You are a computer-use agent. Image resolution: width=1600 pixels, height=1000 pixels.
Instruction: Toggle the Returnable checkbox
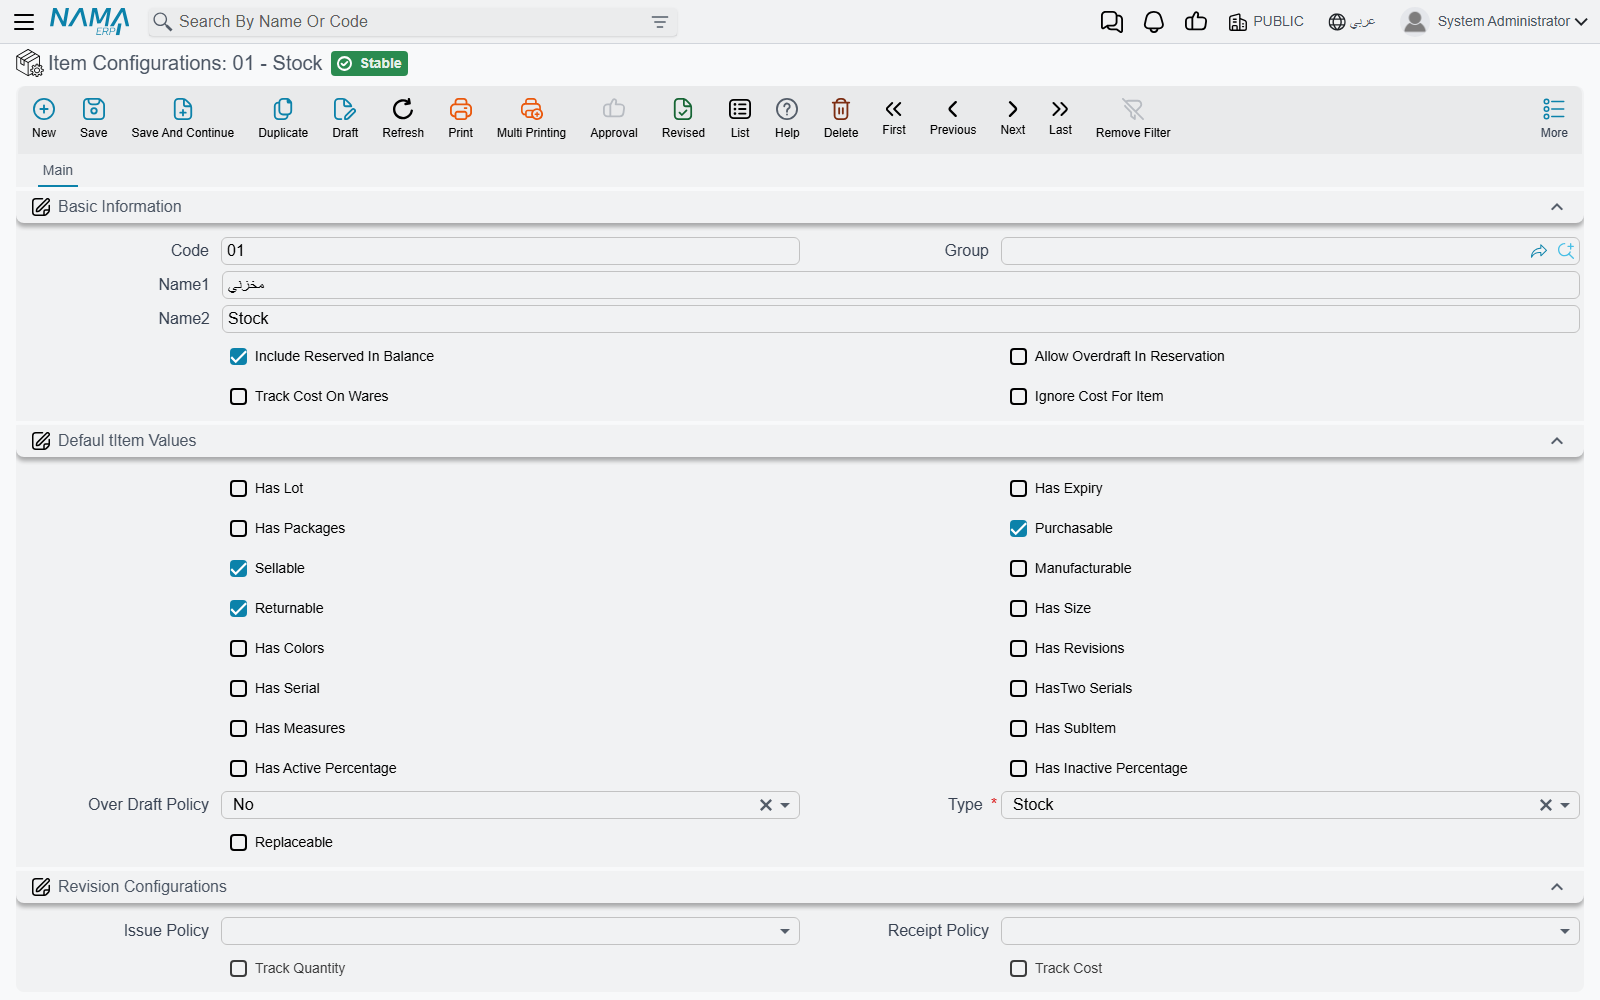238,608
